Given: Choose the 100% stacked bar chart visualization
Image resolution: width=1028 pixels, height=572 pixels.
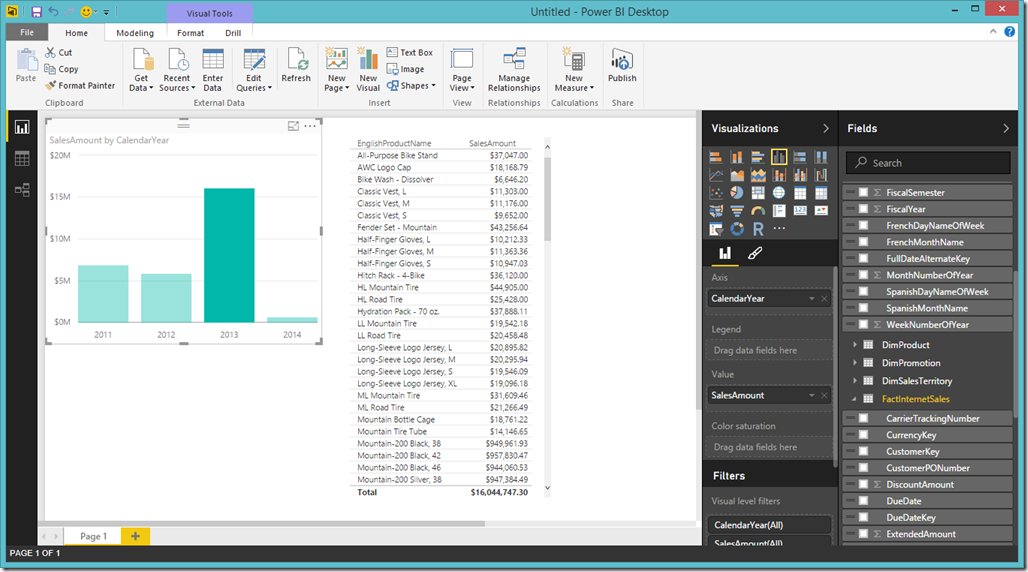Looking at the screenshot, I should point(800,157).
